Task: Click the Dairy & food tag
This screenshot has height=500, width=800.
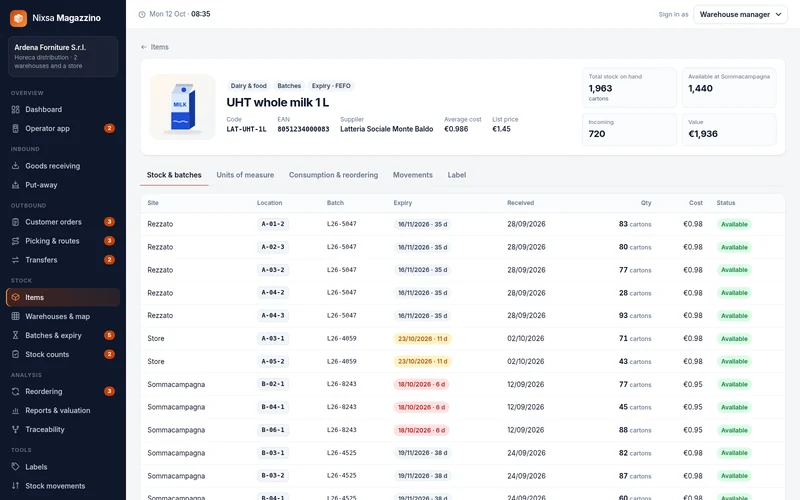Action: (248, 86)
